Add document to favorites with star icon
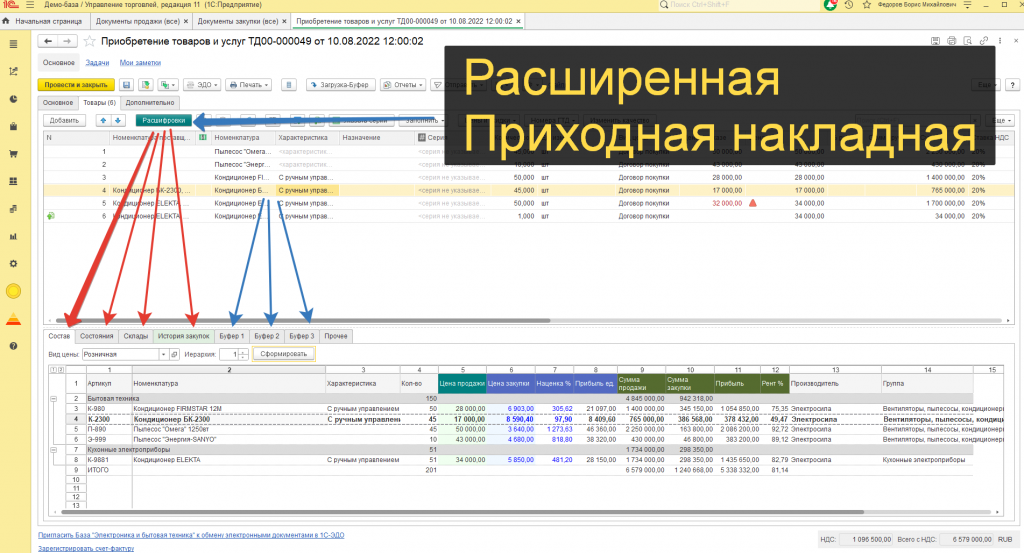This screenshot has width=1024, height=553. coord(89,41)
